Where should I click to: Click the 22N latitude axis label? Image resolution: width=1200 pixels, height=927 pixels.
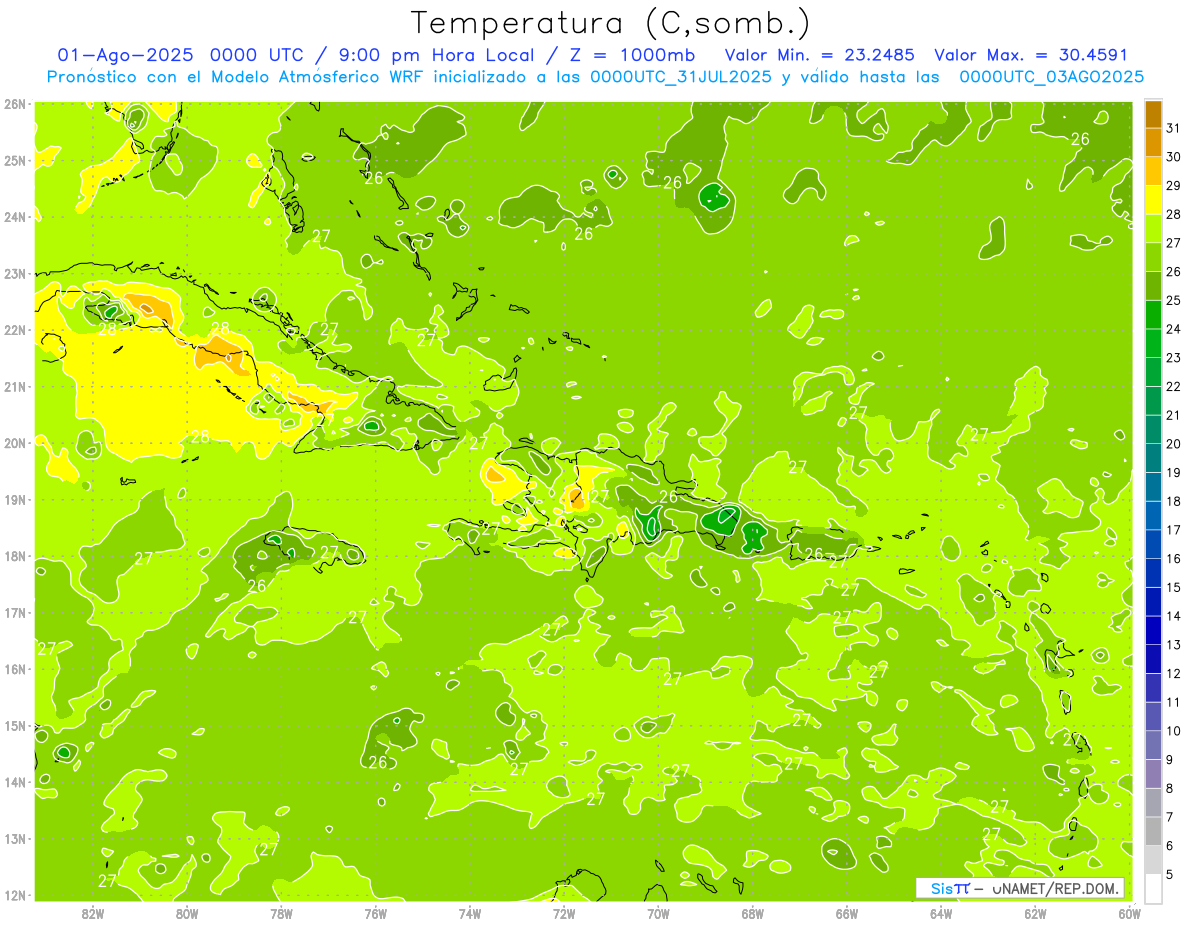click(15, 330)
